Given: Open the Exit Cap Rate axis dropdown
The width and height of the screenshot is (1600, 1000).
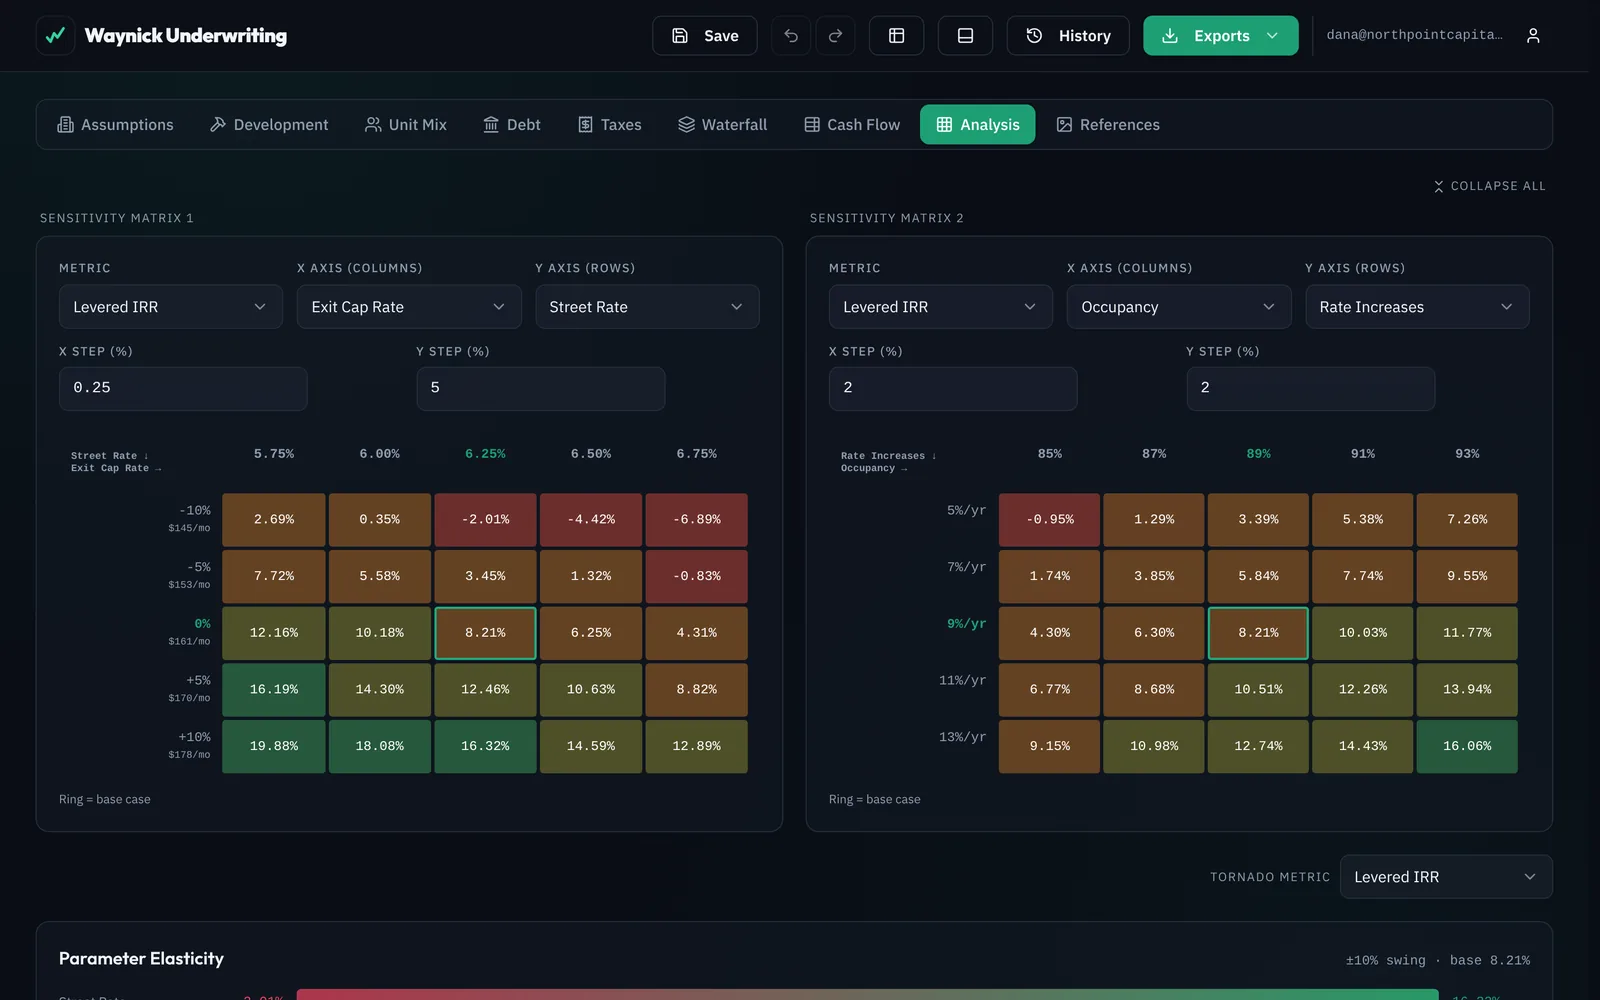Looking at the screenshot, I should (409, 307).
